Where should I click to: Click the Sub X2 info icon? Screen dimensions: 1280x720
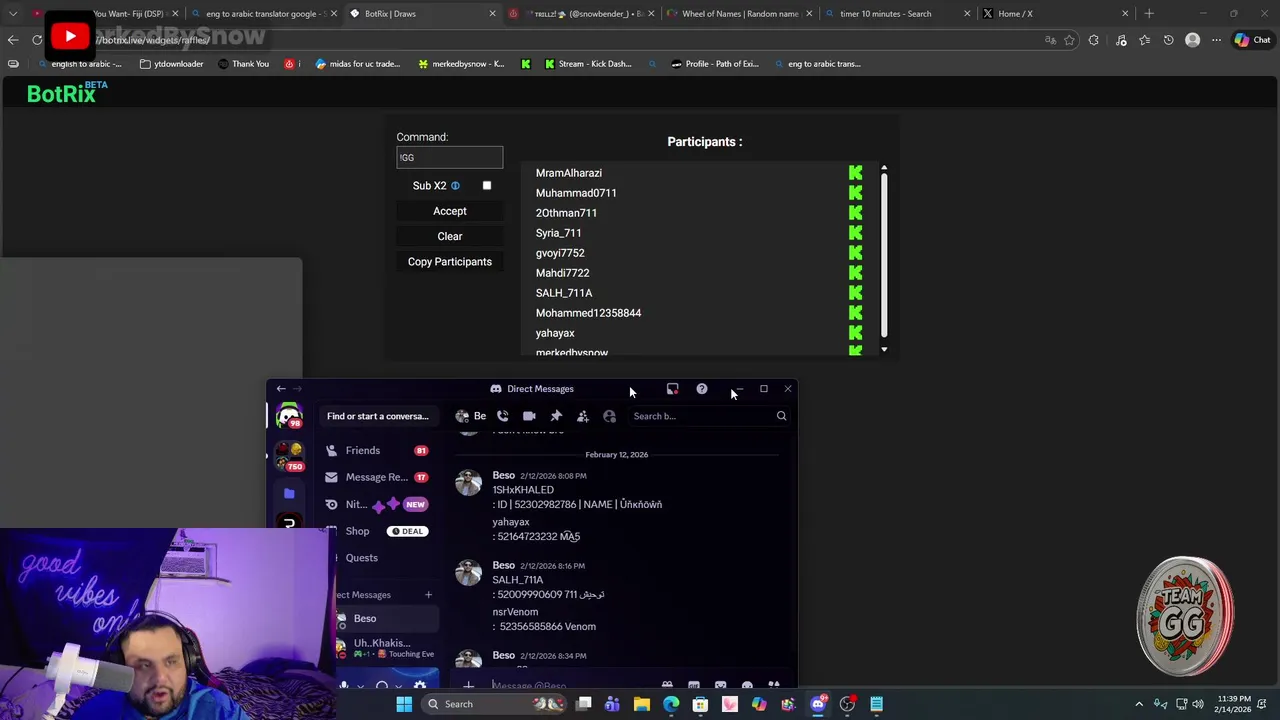coord(455,186)
